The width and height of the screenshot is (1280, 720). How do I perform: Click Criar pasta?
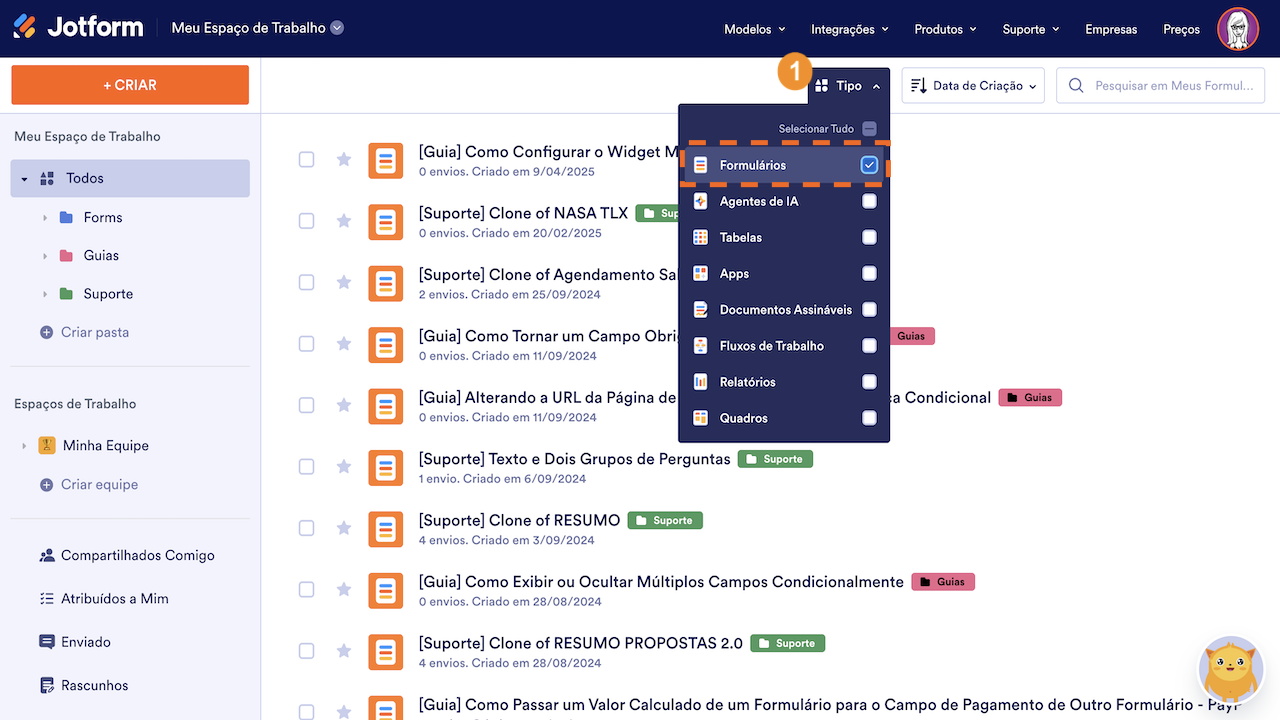click(84, 332)
